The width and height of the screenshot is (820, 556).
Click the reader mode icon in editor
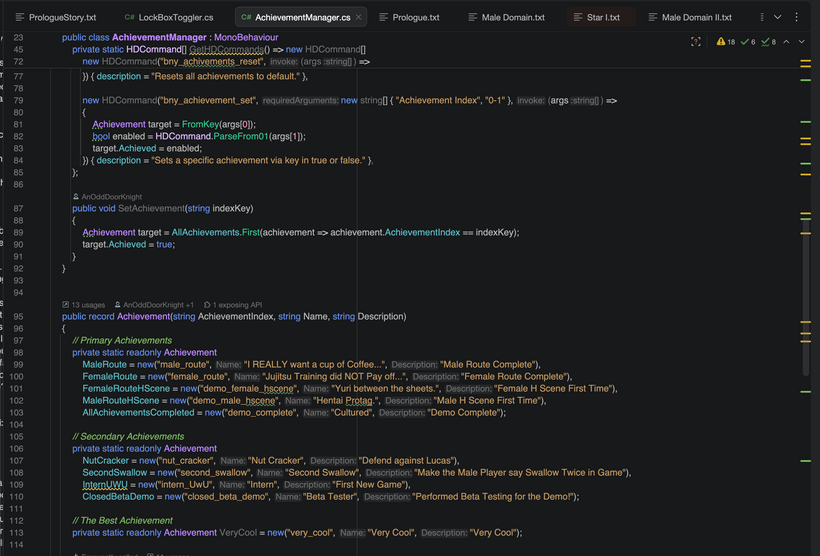tap(696, 41)
